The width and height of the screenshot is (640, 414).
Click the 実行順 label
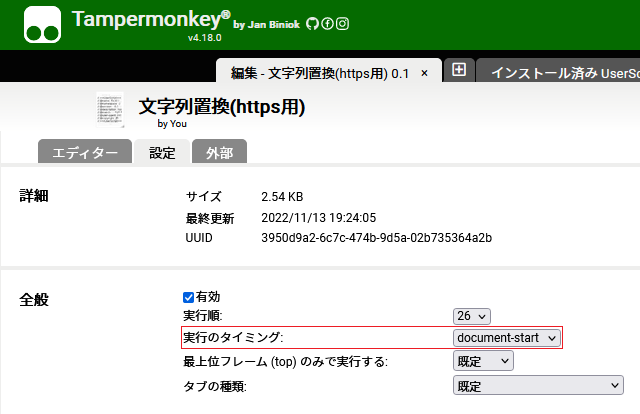[202, 316]
